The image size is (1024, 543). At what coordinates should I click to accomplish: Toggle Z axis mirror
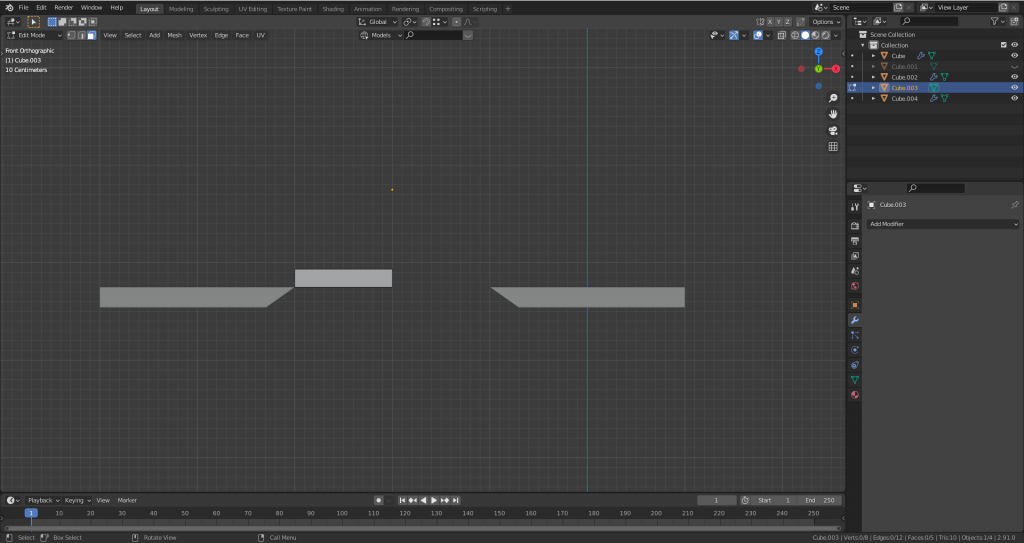788,22
